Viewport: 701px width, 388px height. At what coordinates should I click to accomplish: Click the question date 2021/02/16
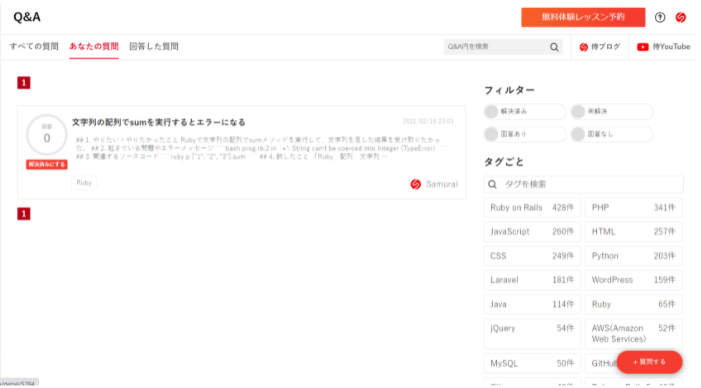pyautogui.click(x=428, y=121)
